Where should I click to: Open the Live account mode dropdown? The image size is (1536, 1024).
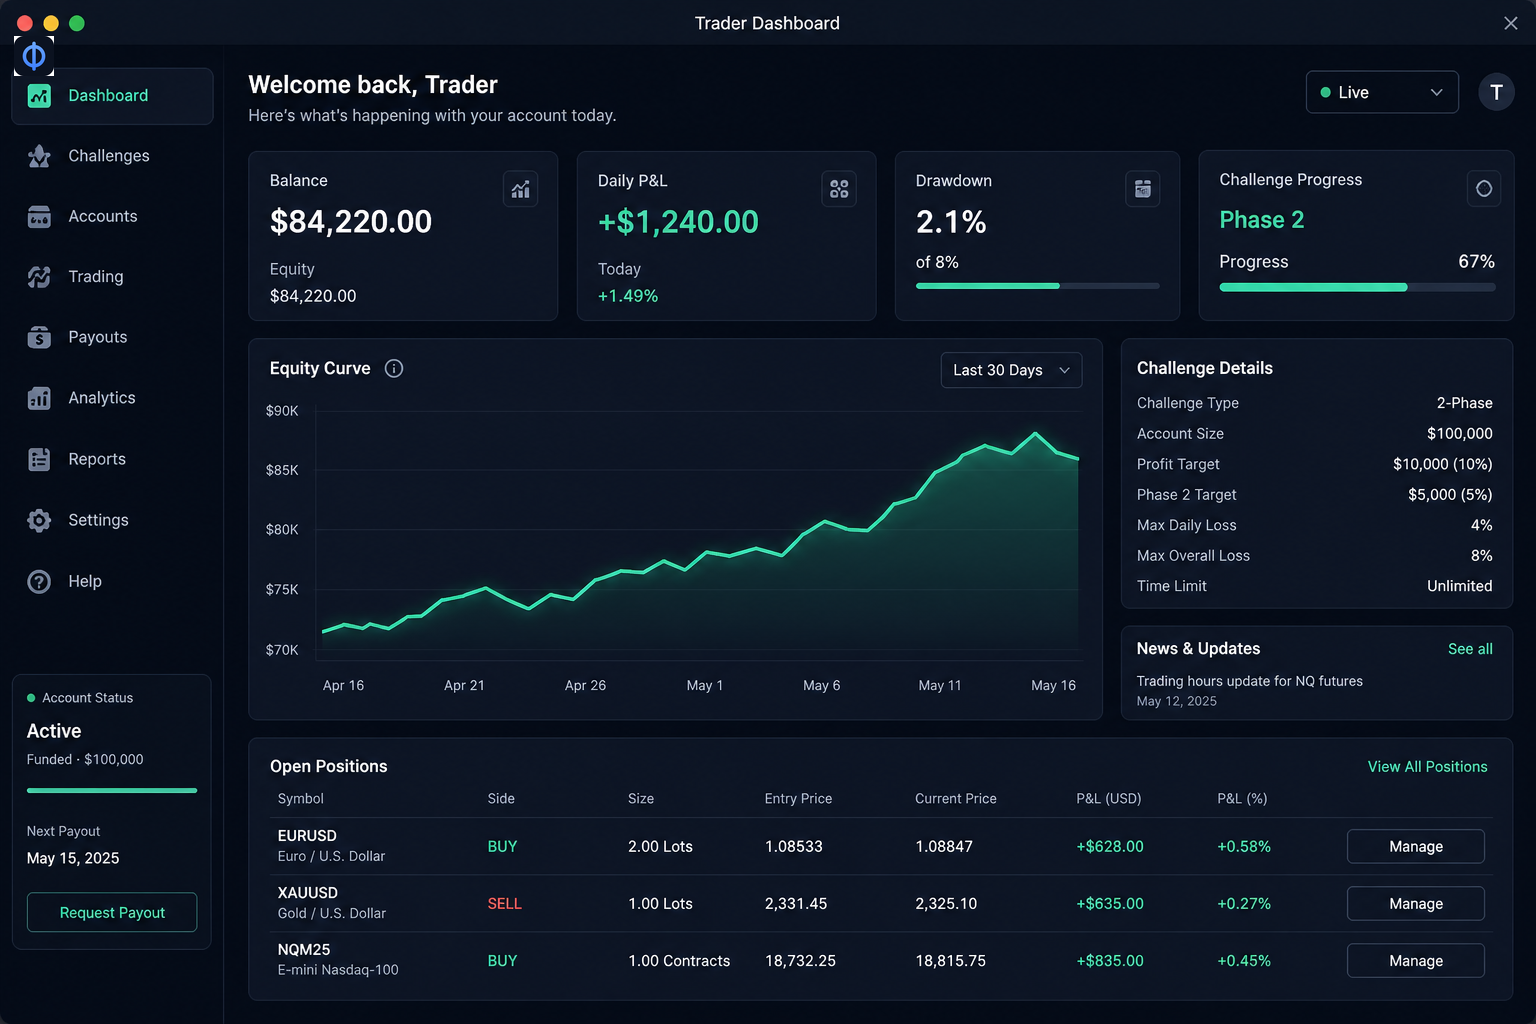tap(1382, 92)
